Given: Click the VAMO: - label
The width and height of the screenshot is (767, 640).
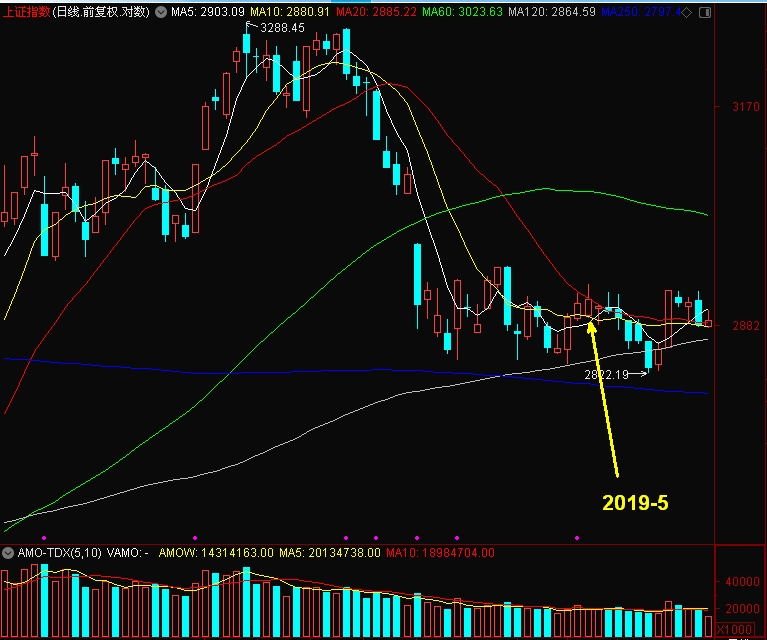Looking at the screenshot, I should pyautogui.click(x=127, y=553).
